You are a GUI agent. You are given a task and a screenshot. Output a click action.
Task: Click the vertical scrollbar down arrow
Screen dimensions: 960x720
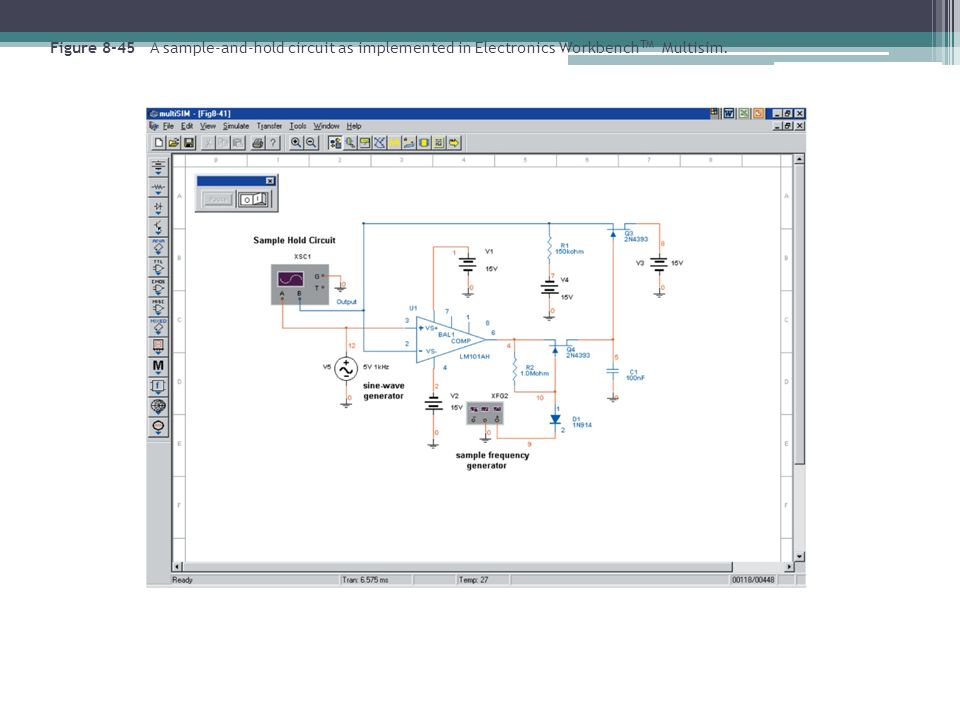[x=799, y=557]
